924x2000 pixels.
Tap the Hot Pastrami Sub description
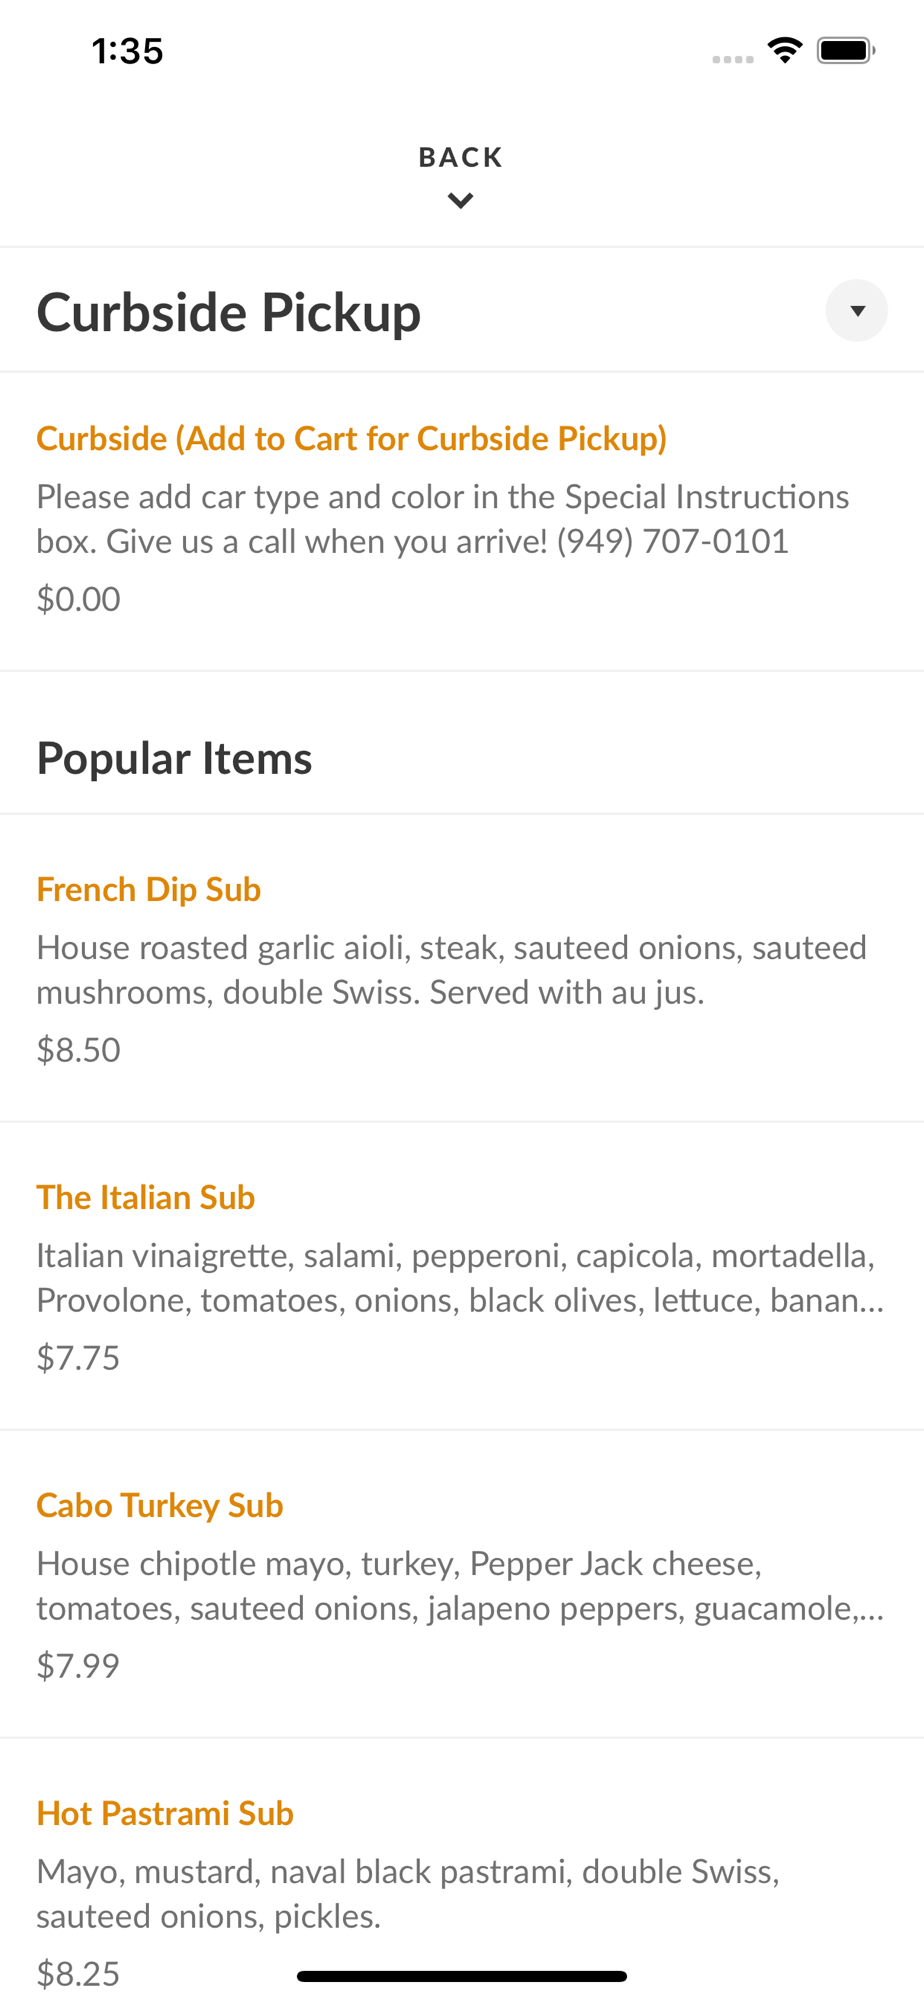point(408,1894)
